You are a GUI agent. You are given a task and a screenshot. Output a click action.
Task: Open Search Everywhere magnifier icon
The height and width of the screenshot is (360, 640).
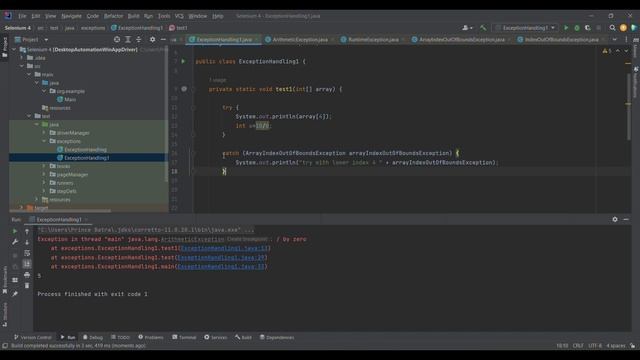pos(612,28)
